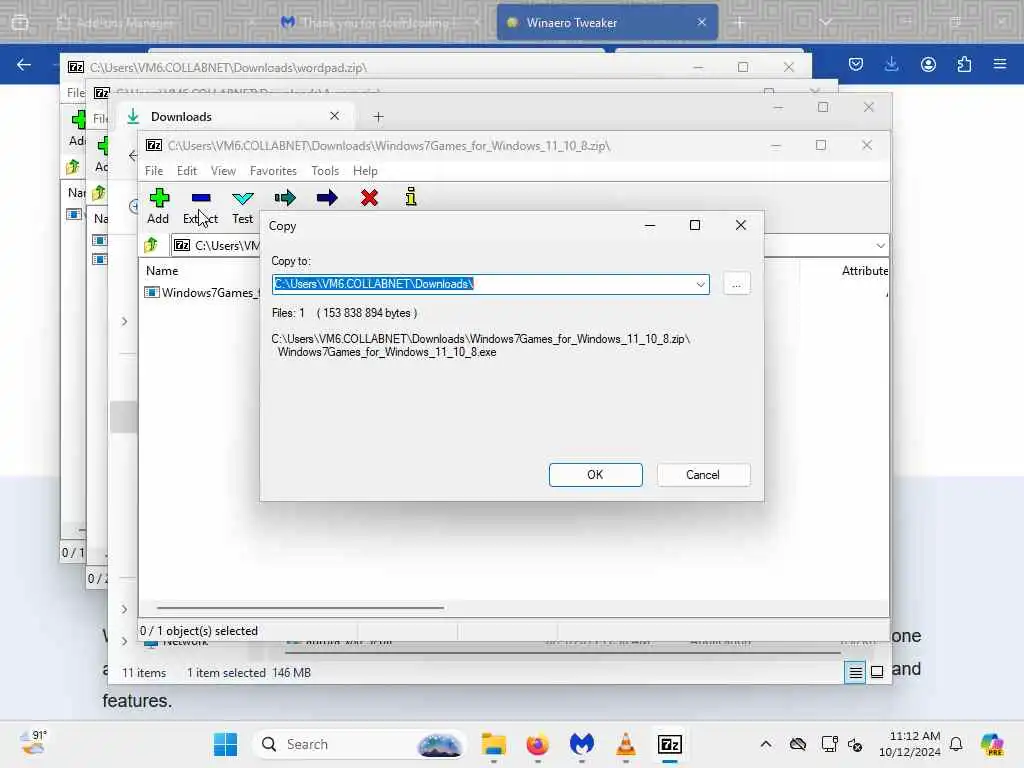The height and width of the screenshot is (768, 1024).
Task: Expand the Copy to path dropdown
Action: coord(700,284)
